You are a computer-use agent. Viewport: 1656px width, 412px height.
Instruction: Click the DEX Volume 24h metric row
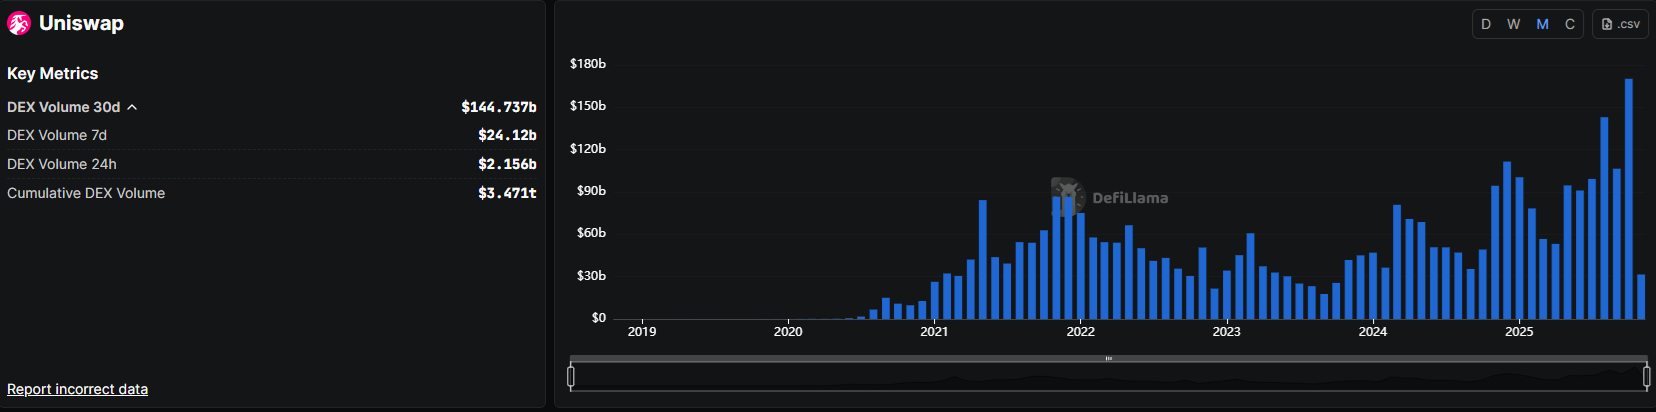[x=271, y=164]
